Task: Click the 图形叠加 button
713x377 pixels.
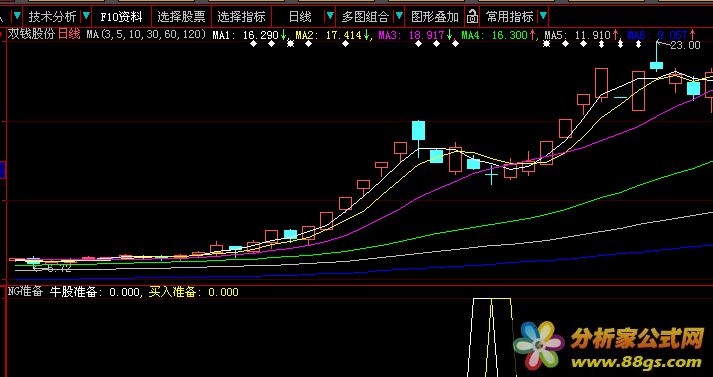Action: tap(435, 17)
